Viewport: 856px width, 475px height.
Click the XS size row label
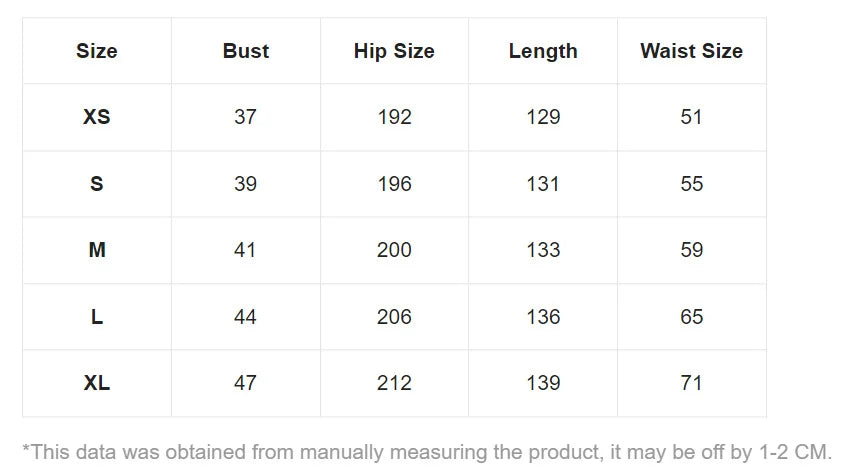(97, 117)
